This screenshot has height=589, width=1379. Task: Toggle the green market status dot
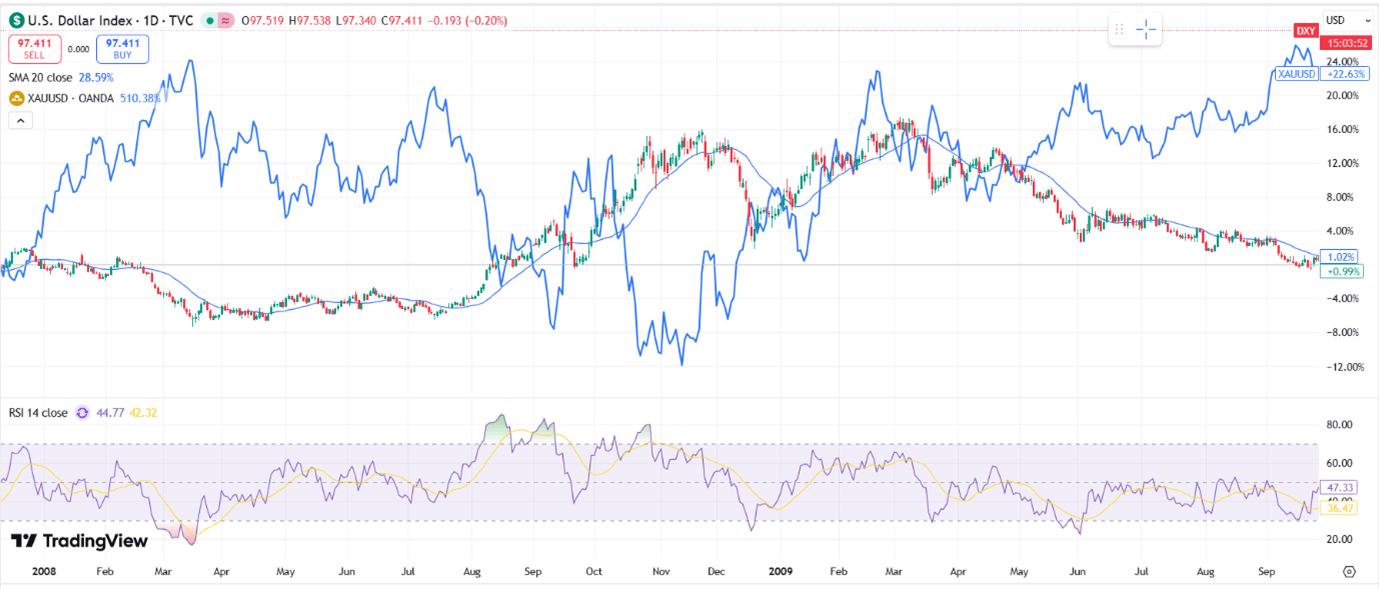click(x=209, y=20)
